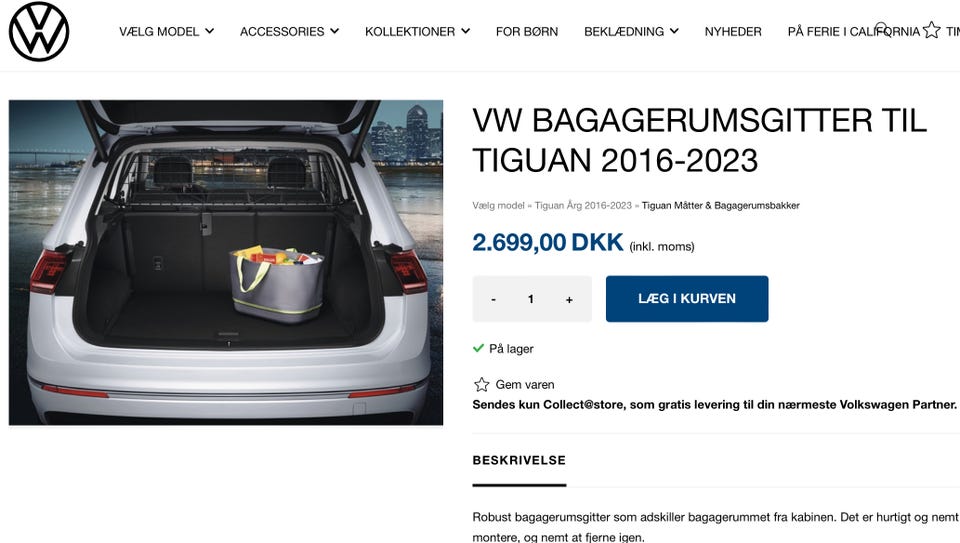
Task: Follow the Vælg model breadcrumb link
Action: (498, 206)
